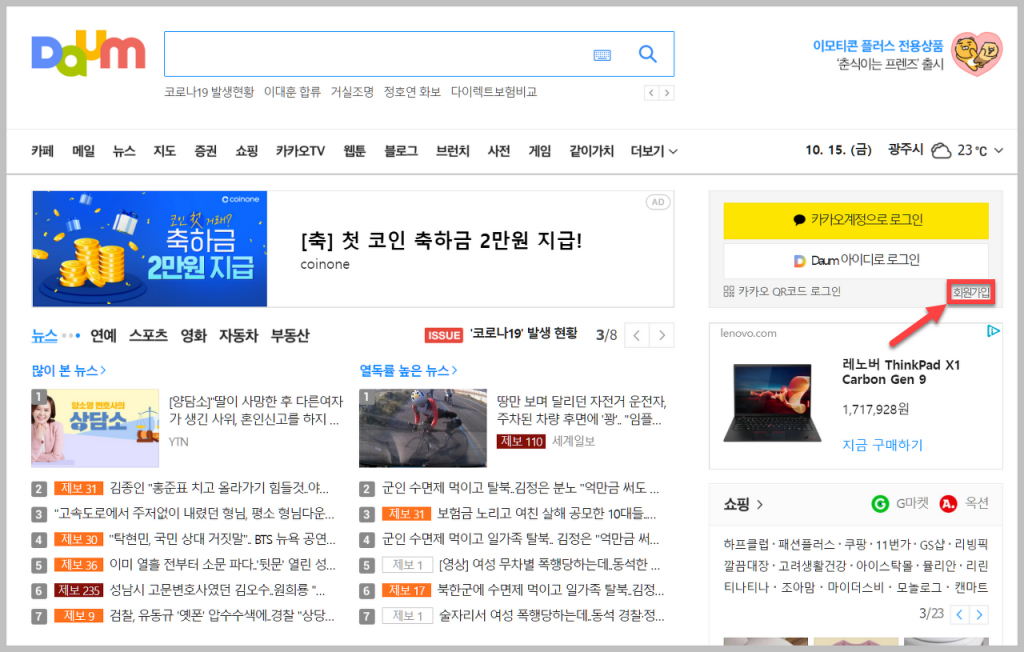Open the 블로그 menu item
This screenshot has height=652, width=1024.
pos(400,151)
